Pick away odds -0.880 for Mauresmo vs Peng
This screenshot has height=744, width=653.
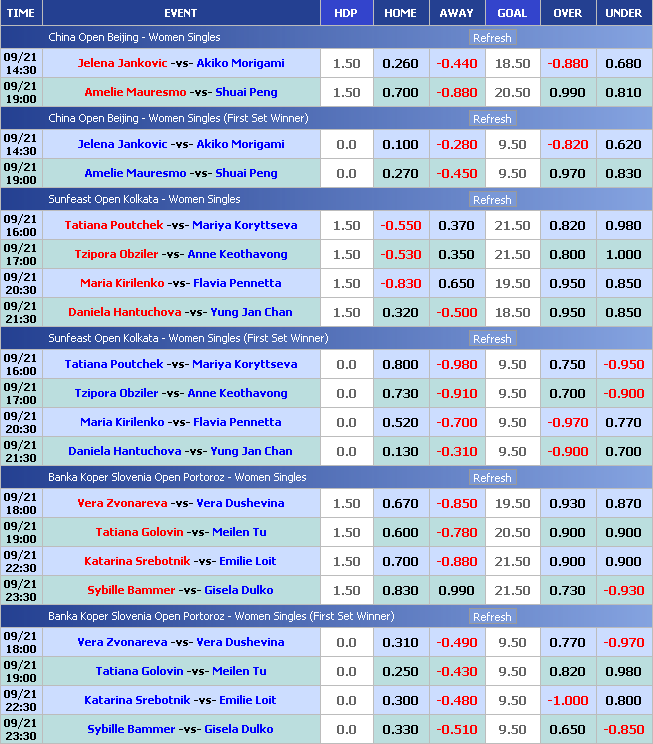tap(456, 92)
